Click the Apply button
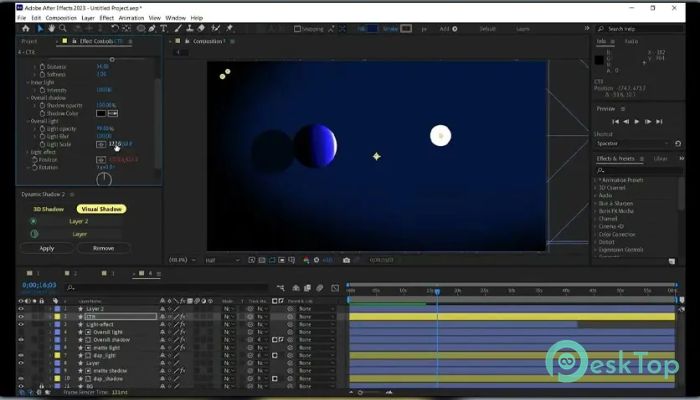Image resolution: width=700 pixels, height=400 pixels. tap(47, 247)
